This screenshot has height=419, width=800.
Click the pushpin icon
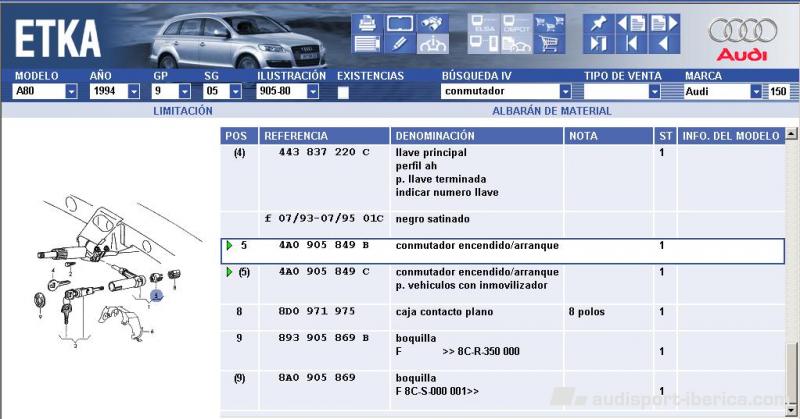click(598, 22)
